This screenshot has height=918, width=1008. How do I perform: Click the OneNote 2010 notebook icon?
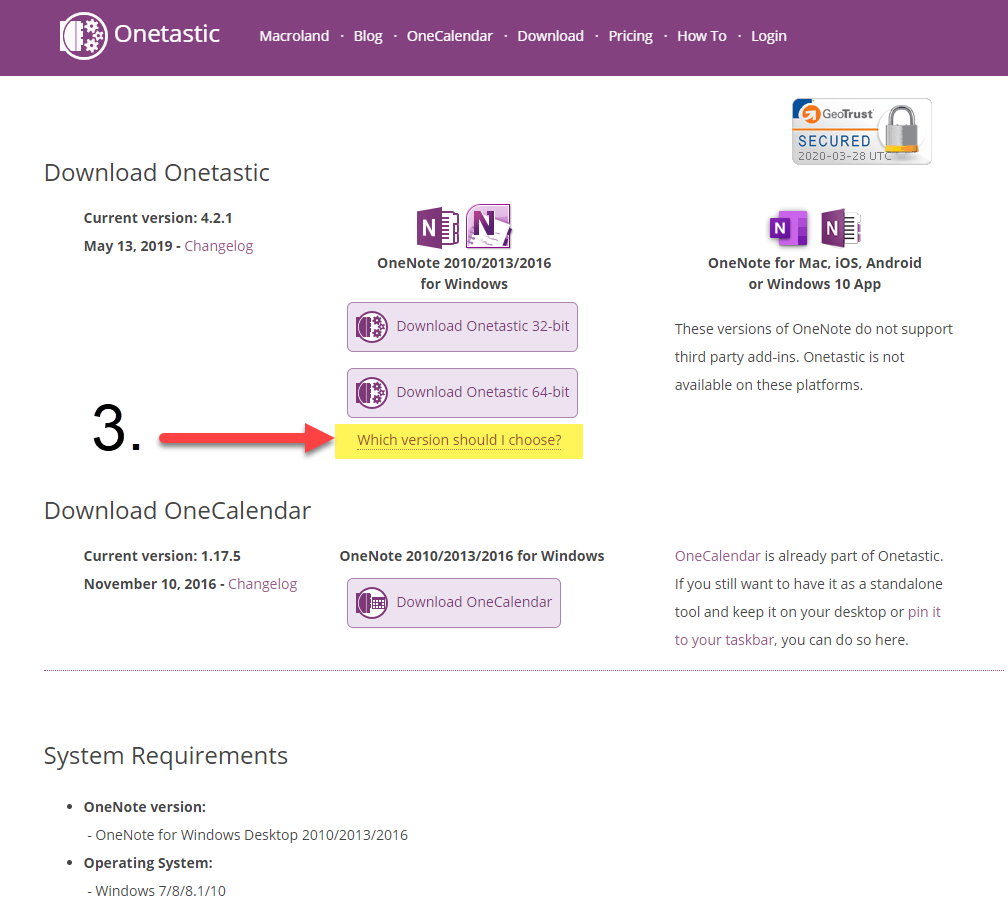pos(489,226)
